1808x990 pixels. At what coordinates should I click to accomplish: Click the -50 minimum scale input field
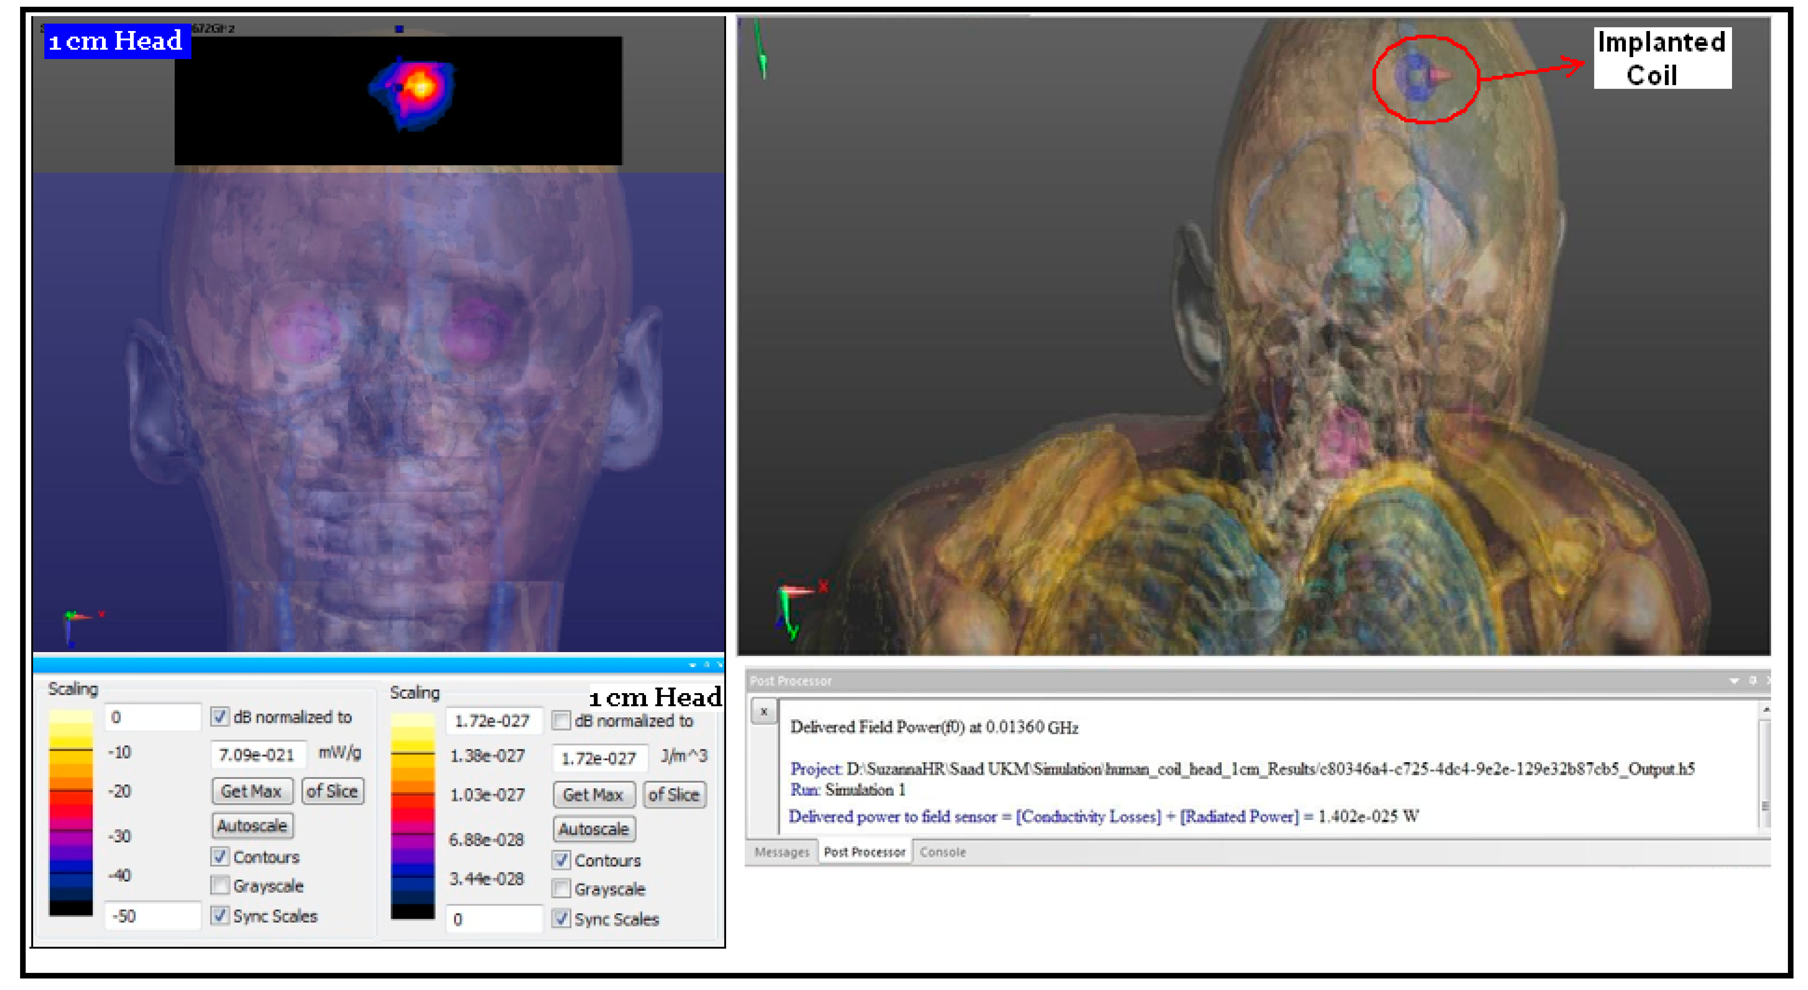pyautogui.click(x=151, y=916)
